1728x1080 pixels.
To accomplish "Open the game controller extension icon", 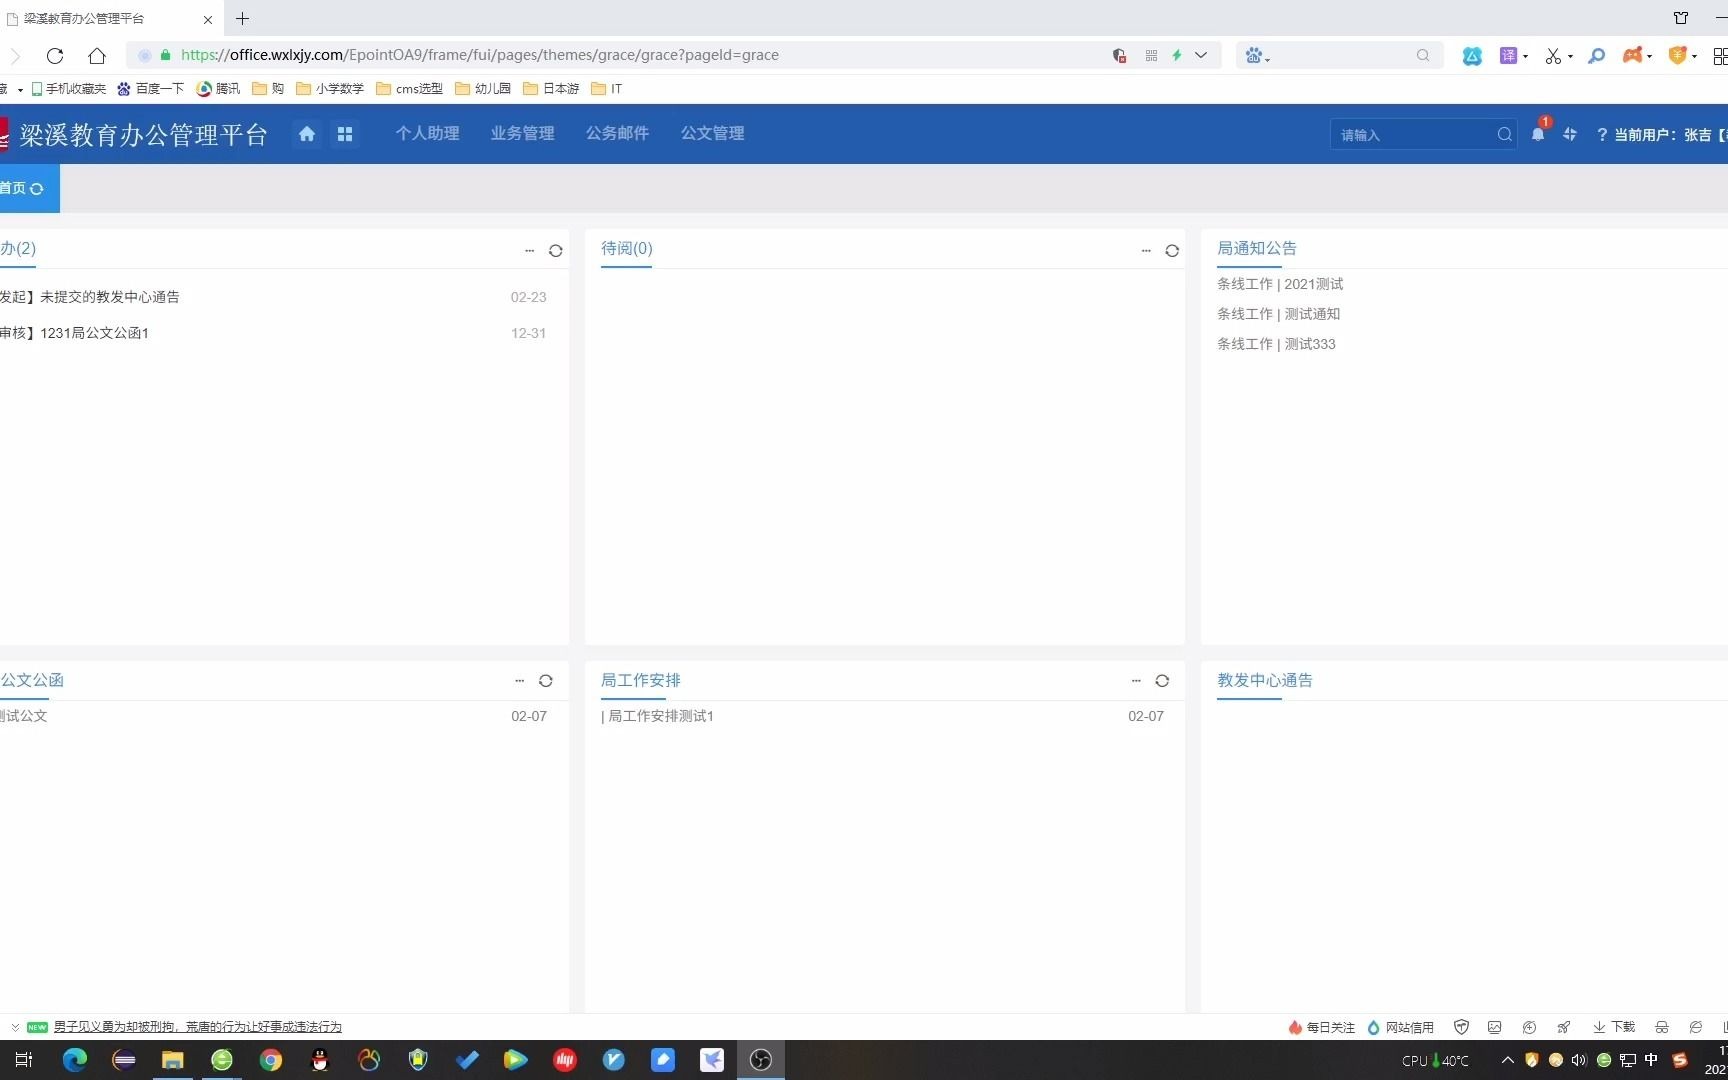I will coord(1632,56).
